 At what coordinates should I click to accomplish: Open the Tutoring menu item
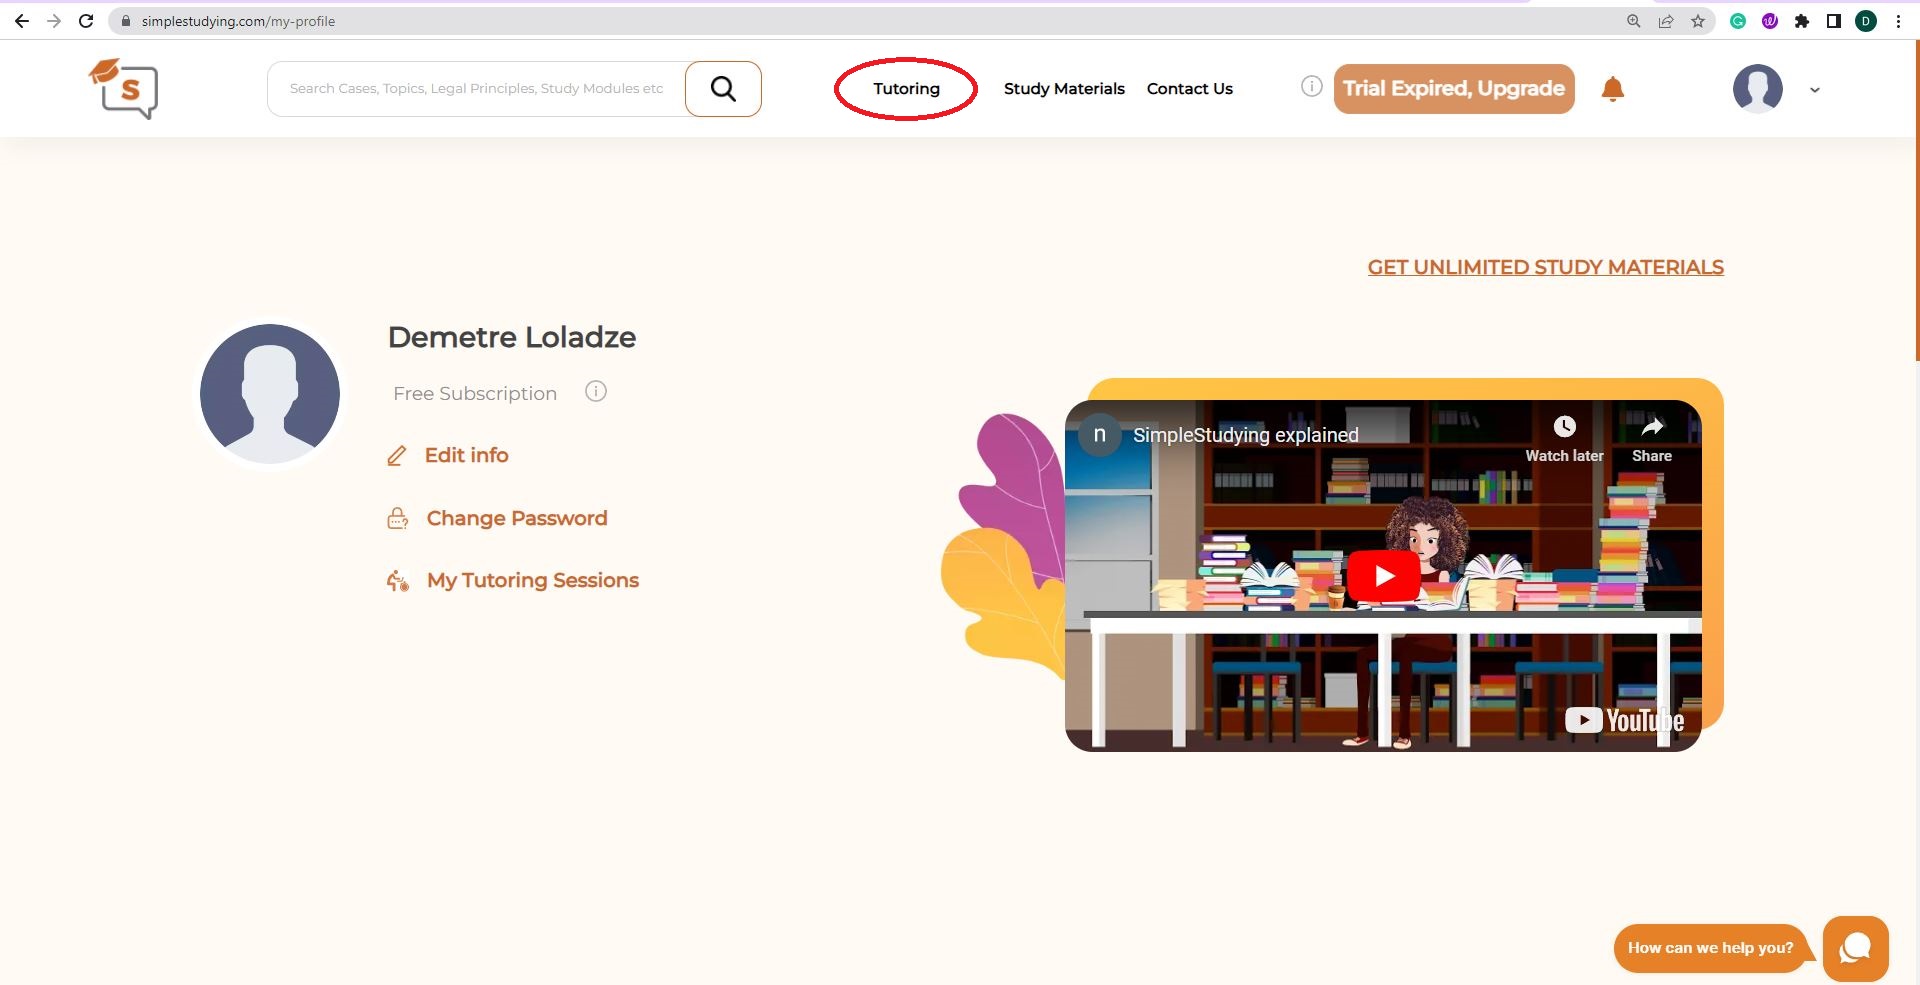(906, 89)
